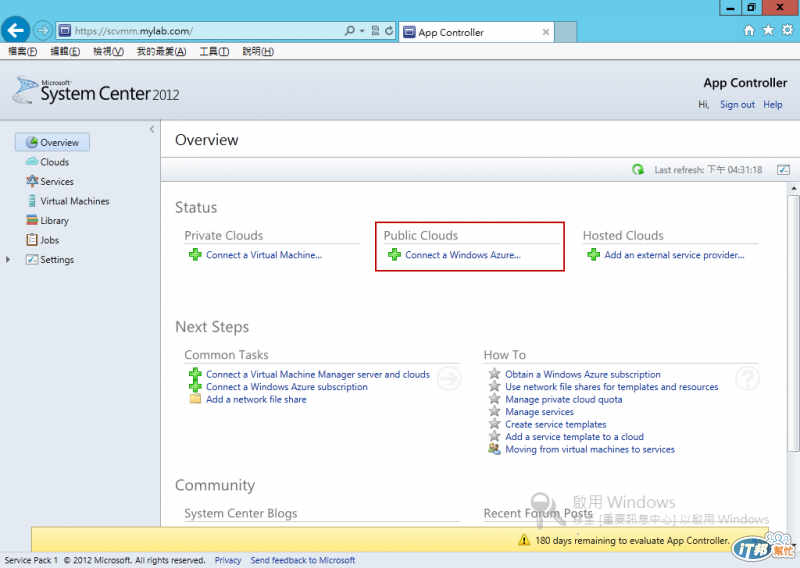
Task: Open the address bar search magnifier
Action: pos(349,31)
